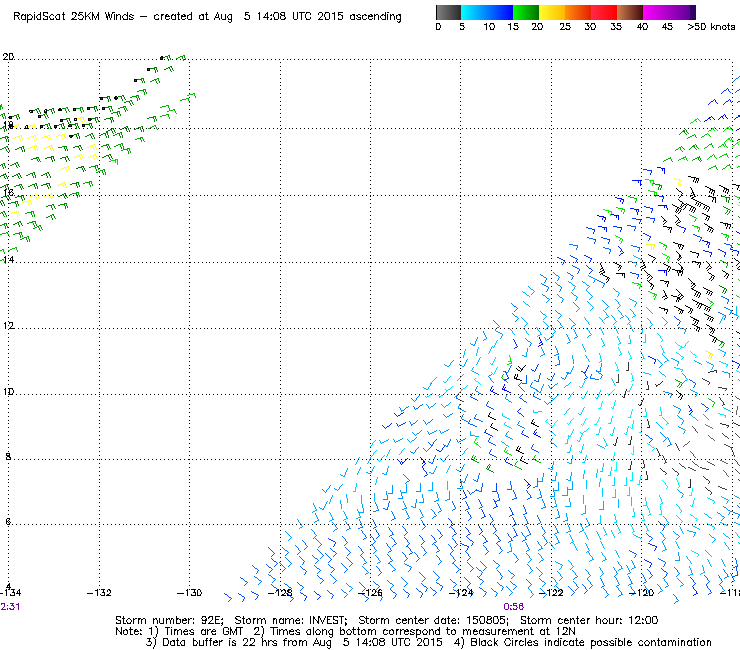Click the legend tick label '40'

[642, 27]
